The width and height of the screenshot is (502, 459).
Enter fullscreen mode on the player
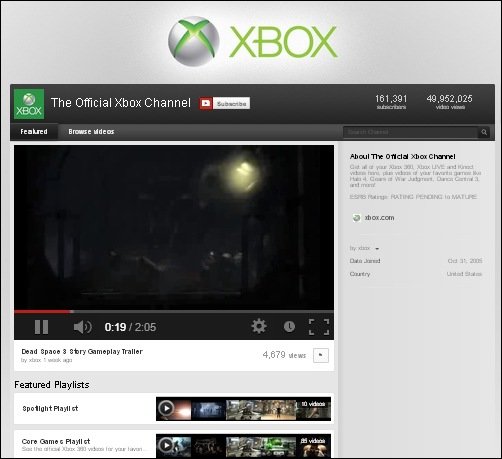pyautogui.click(x=319, y=327)
